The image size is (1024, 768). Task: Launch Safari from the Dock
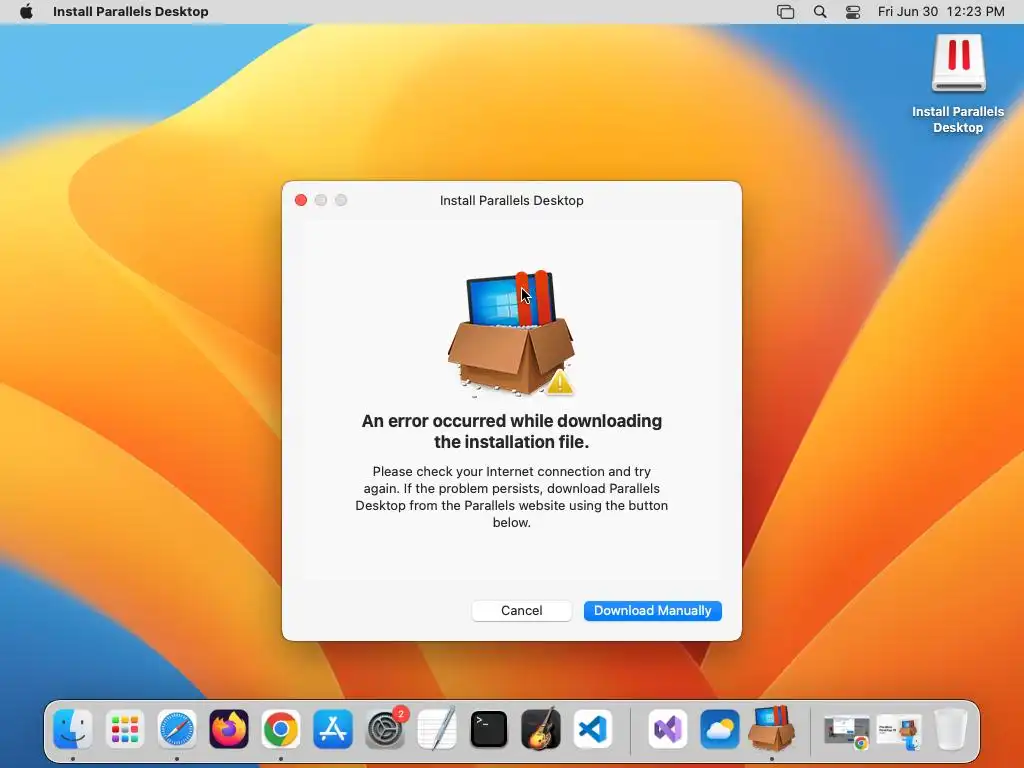[x=177, y=729]
